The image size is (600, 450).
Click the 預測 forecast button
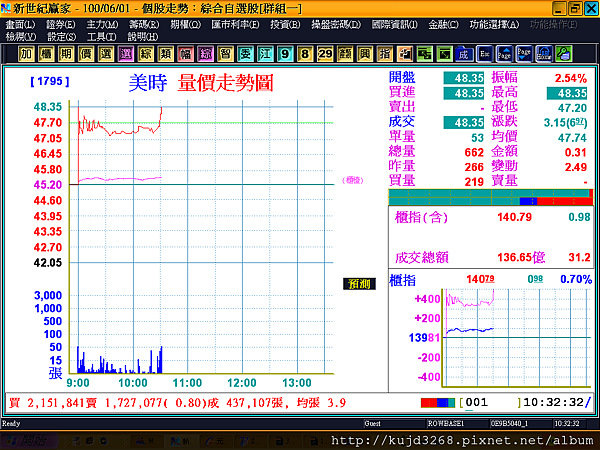tap(359, 284)
